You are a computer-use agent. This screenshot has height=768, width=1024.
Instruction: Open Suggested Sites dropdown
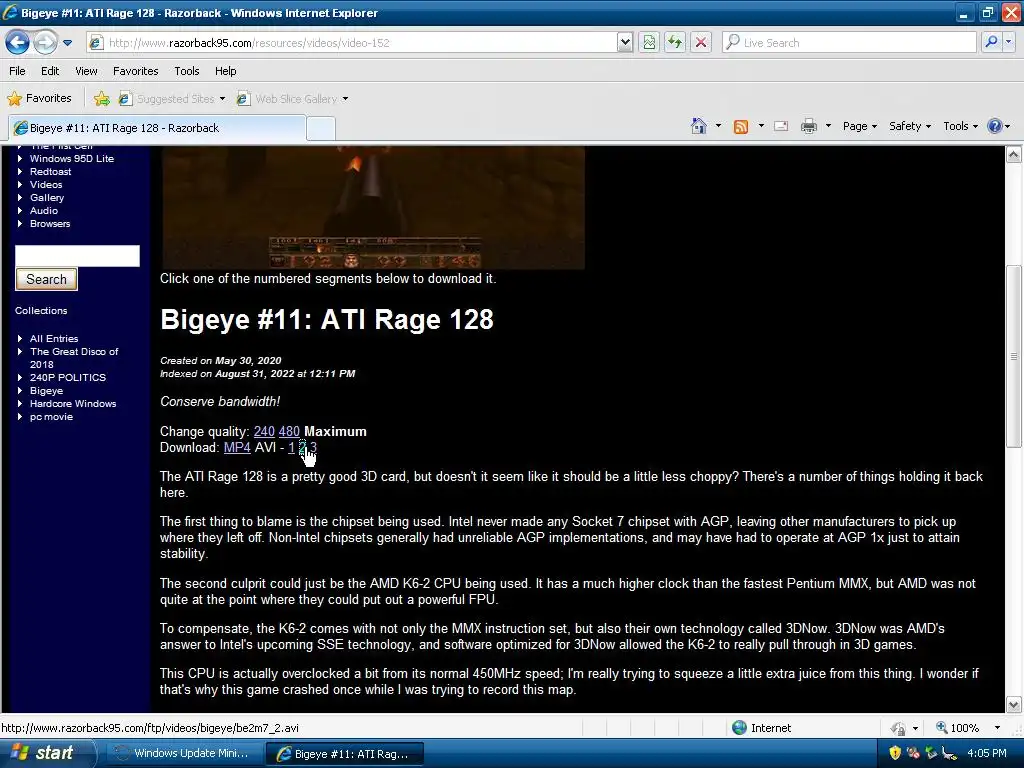(172, 99)
